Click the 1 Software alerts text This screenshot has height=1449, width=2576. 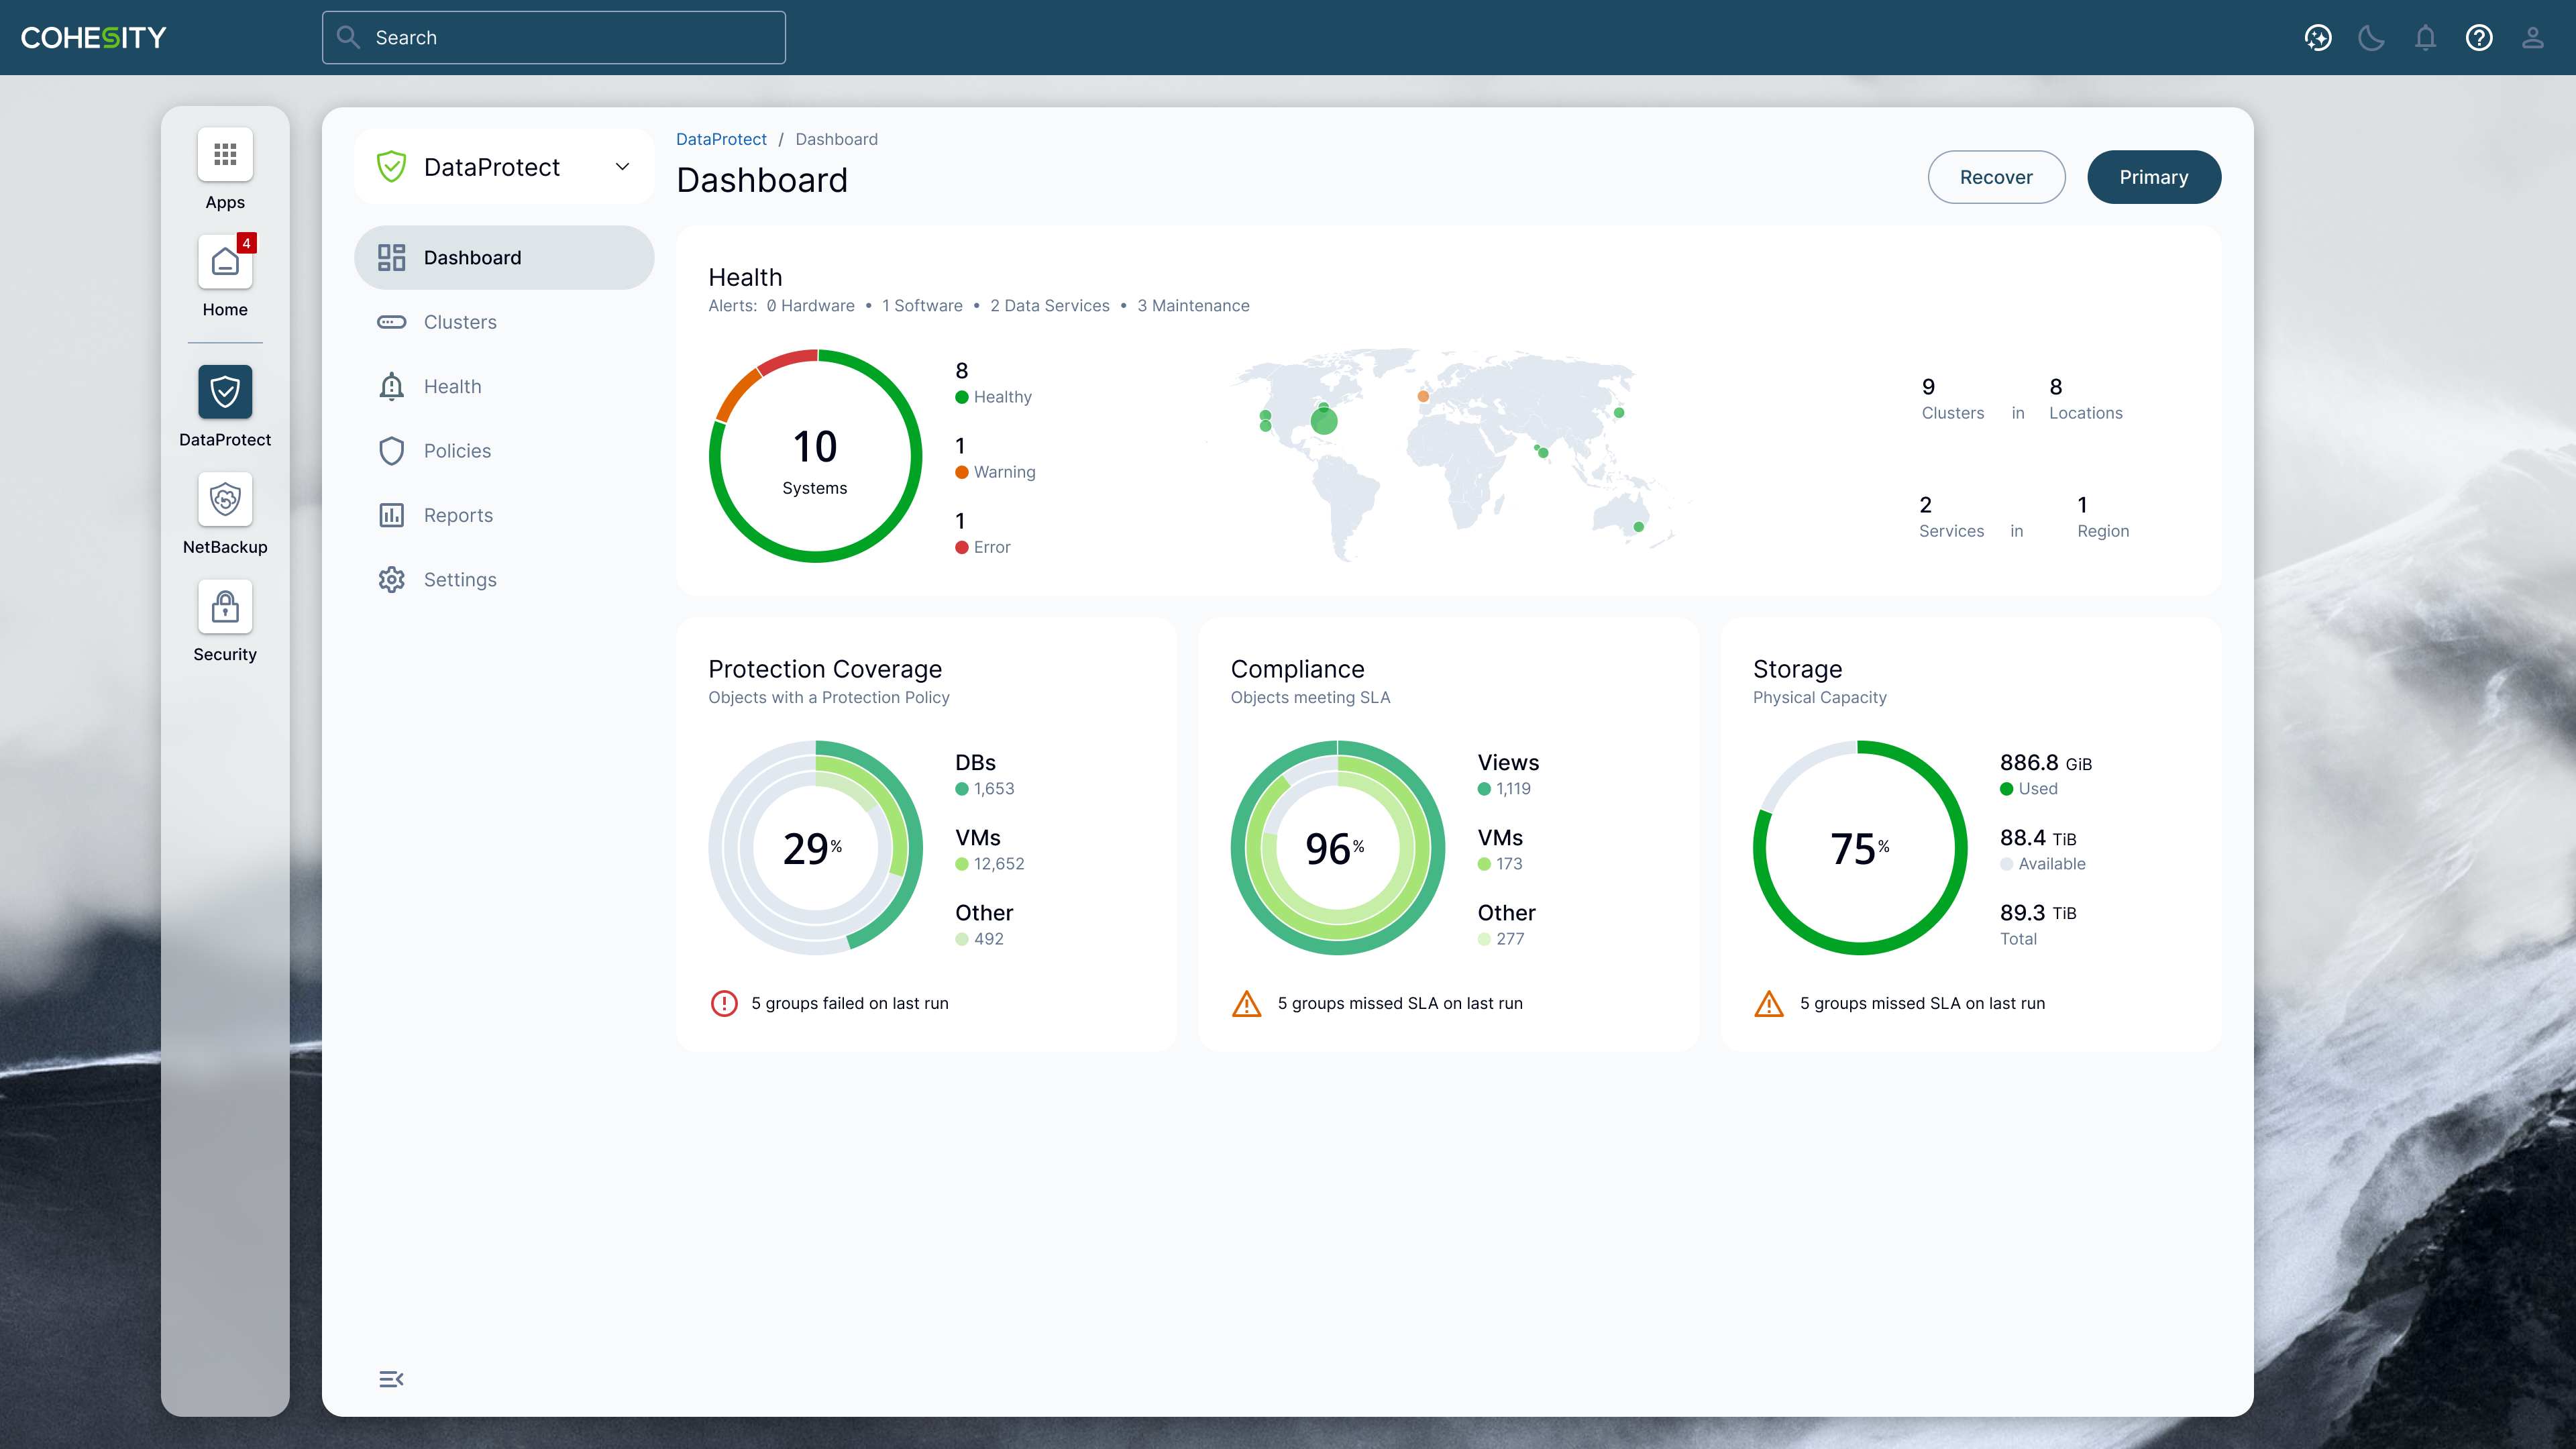click(922, 306)
